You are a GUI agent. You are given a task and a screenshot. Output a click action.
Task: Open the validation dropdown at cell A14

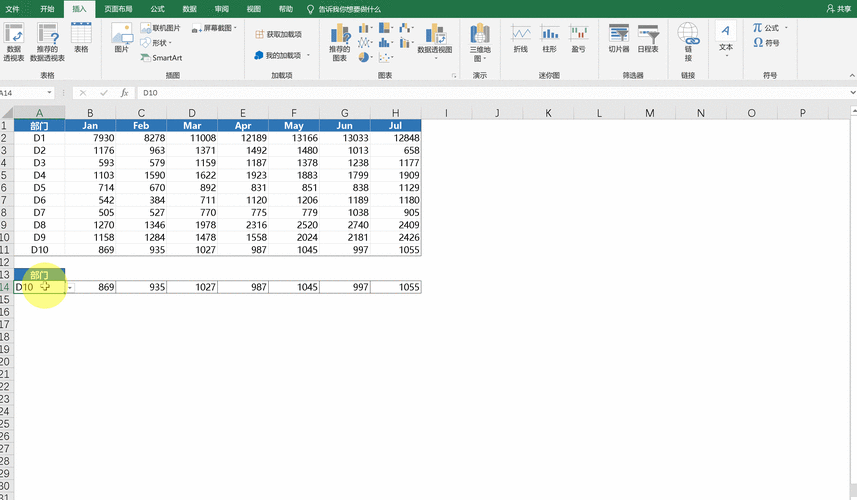click(71, 287)
